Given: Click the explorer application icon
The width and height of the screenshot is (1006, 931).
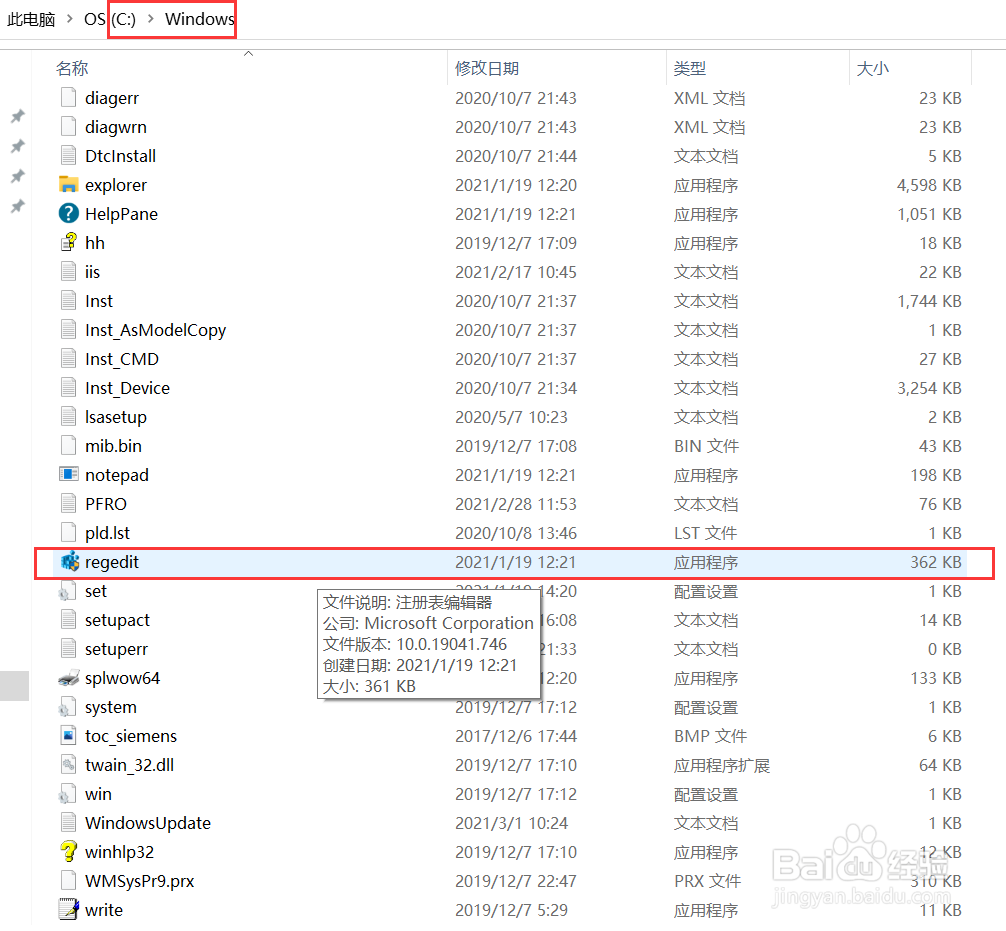Looking at the screenshot, I should coord(69,185).
